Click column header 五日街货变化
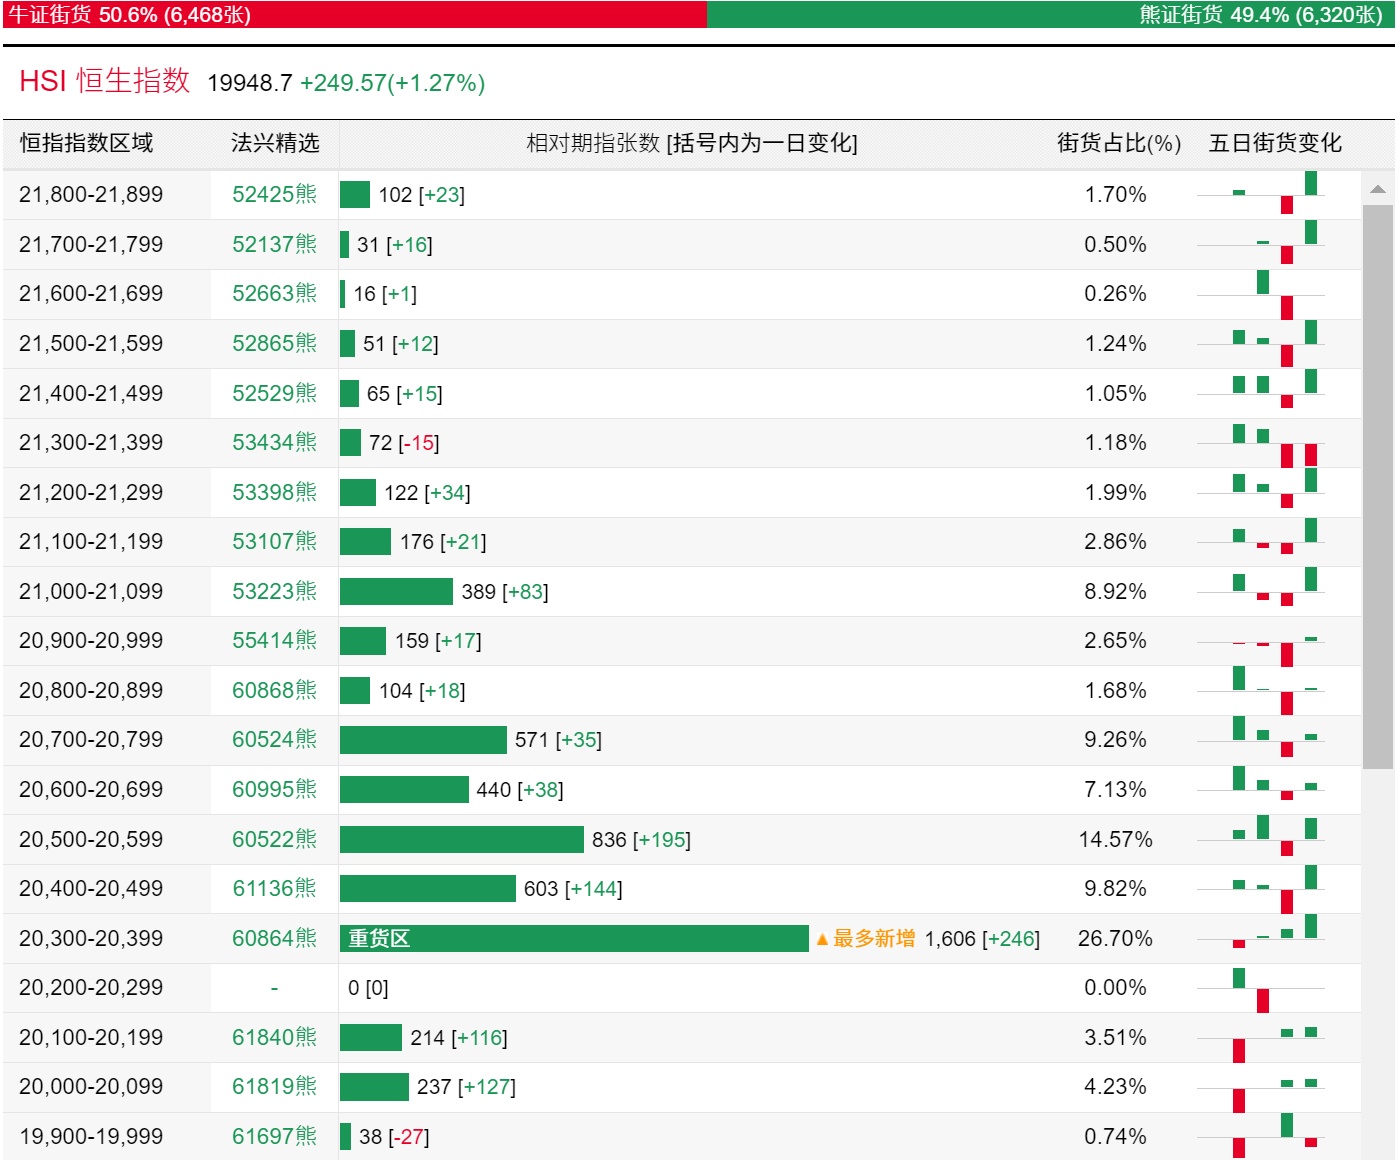1397x1160 pixels. tap(1276, 143)
